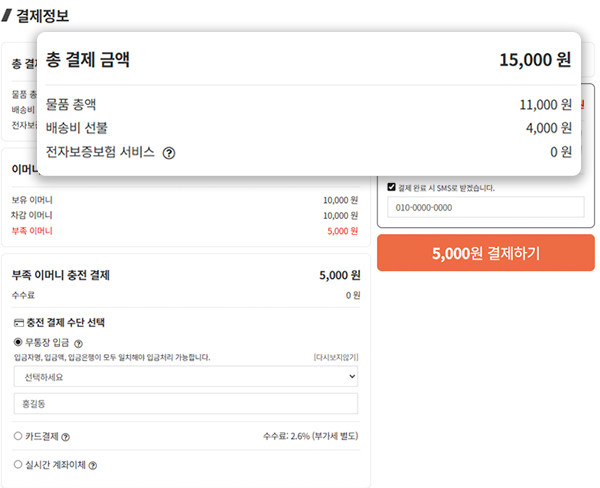Click the 15,000 원 total amount
Viewport: 600px width, 488px height.
click(x=535, y=60)
